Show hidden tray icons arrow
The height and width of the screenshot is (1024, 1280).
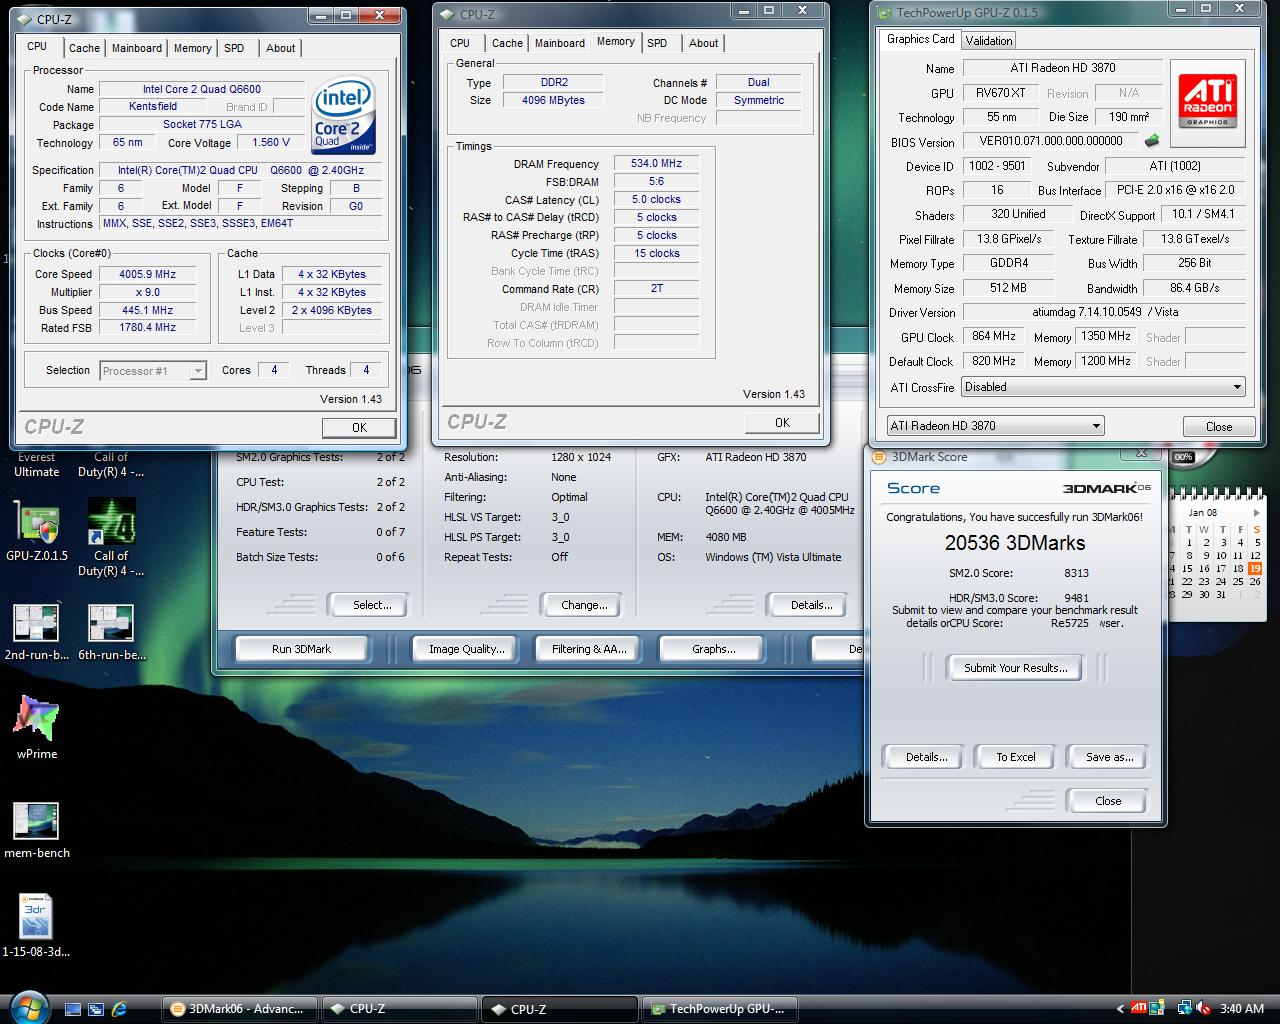pyautogui.click(x=1120, y=1009)
